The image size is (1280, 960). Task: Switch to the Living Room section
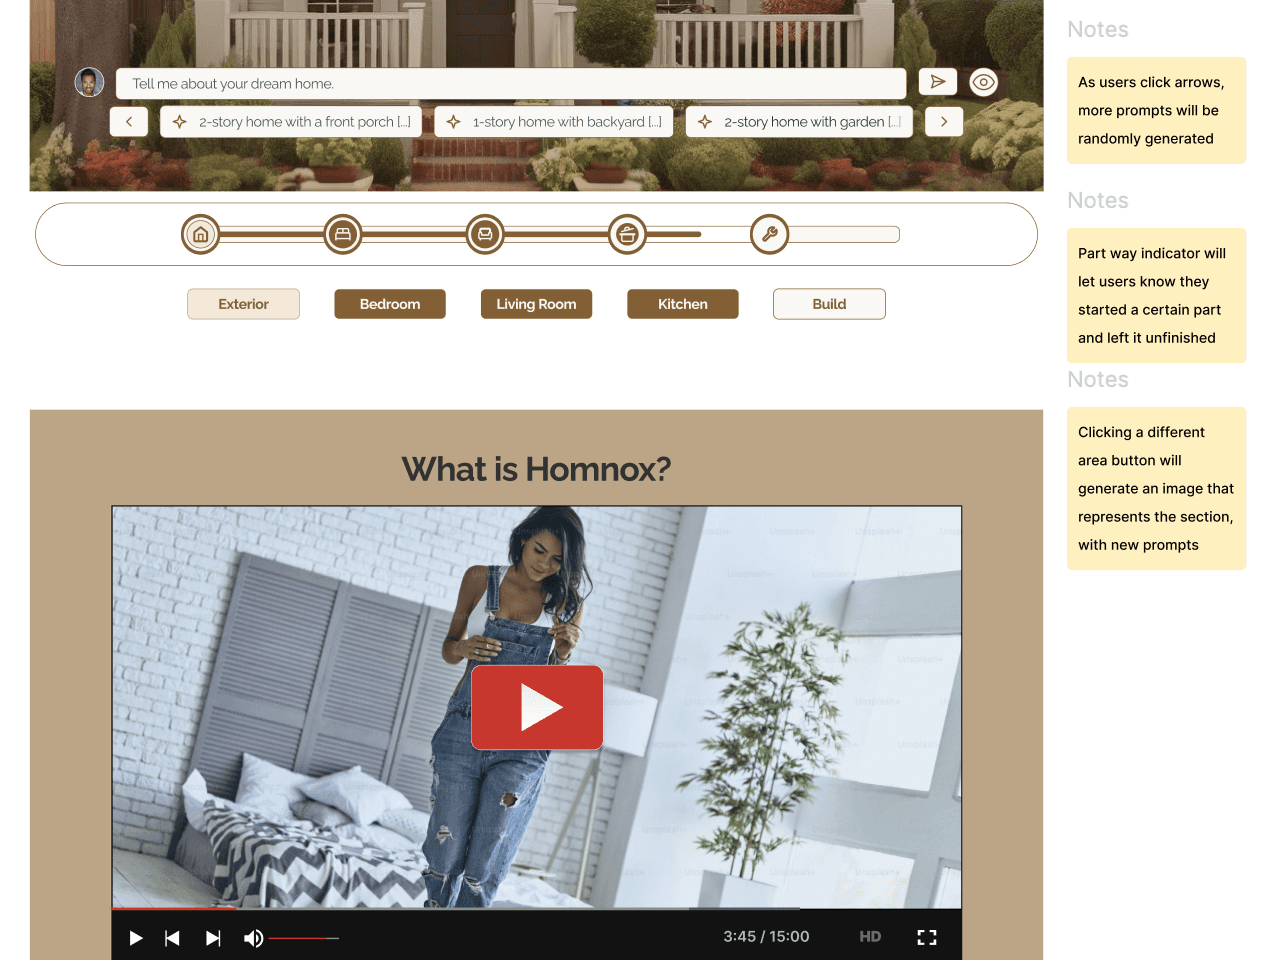pos(536,304)
